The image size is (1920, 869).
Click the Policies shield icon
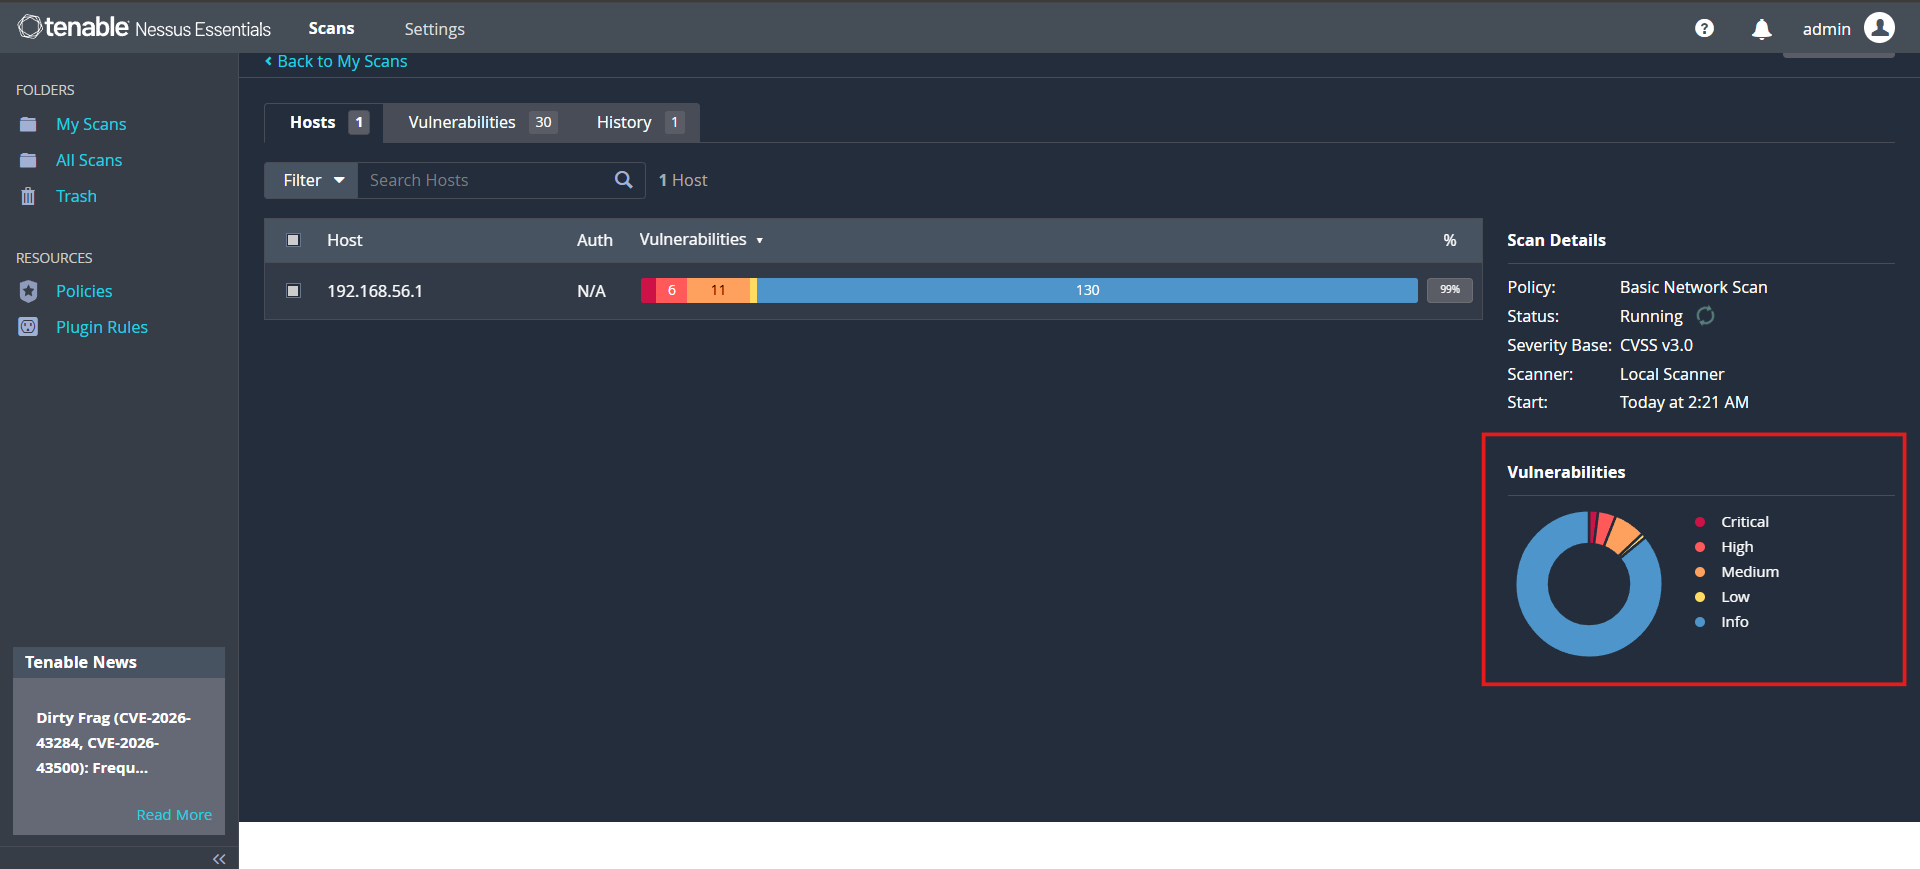click(x=28, y=291)
